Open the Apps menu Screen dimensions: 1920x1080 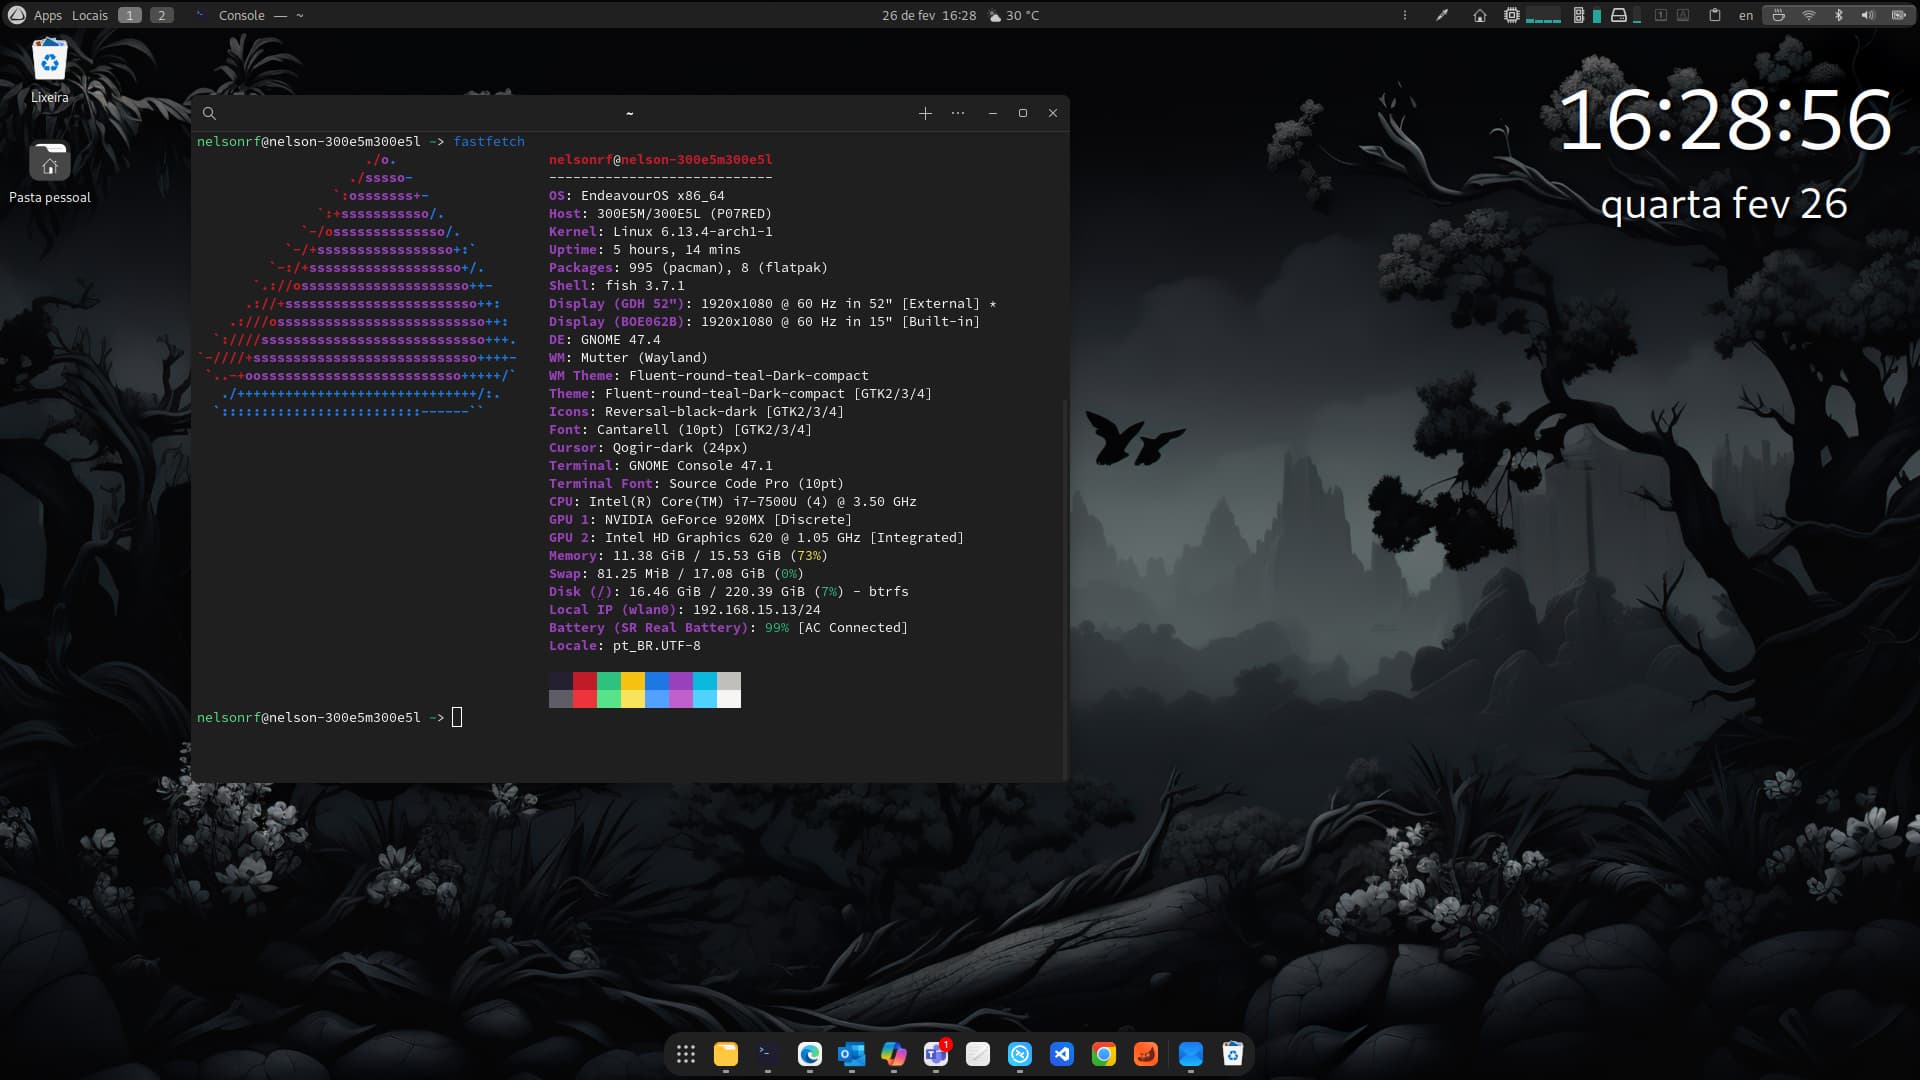click(x=47, y=15)
